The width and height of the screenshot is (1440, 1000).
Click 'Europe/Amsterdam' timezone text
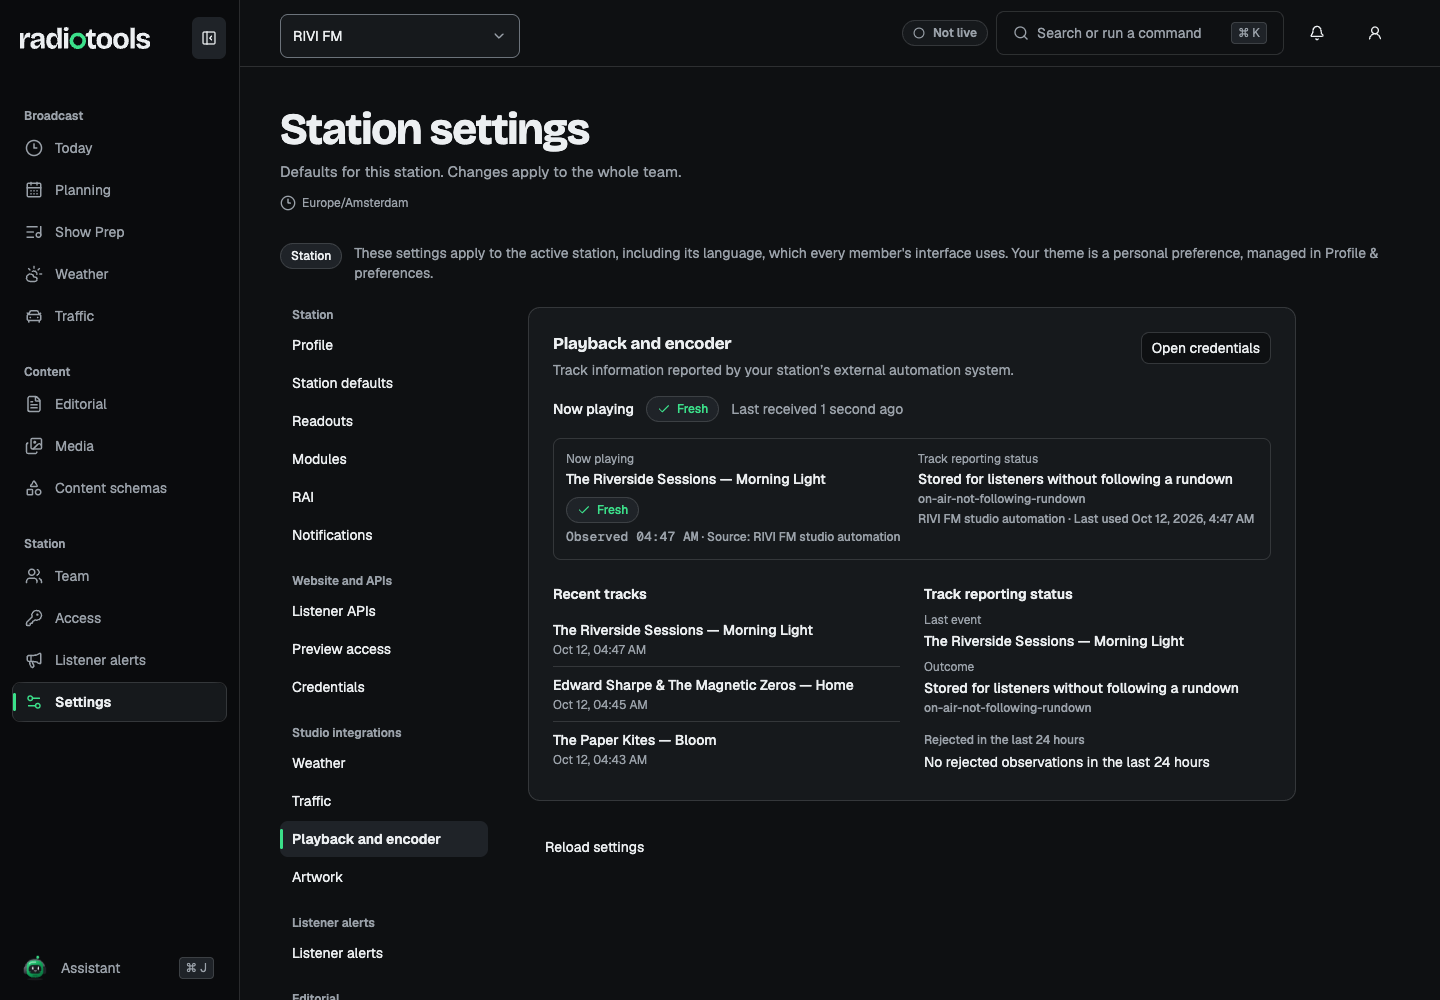pyautogui.click(x=355, y=203)
